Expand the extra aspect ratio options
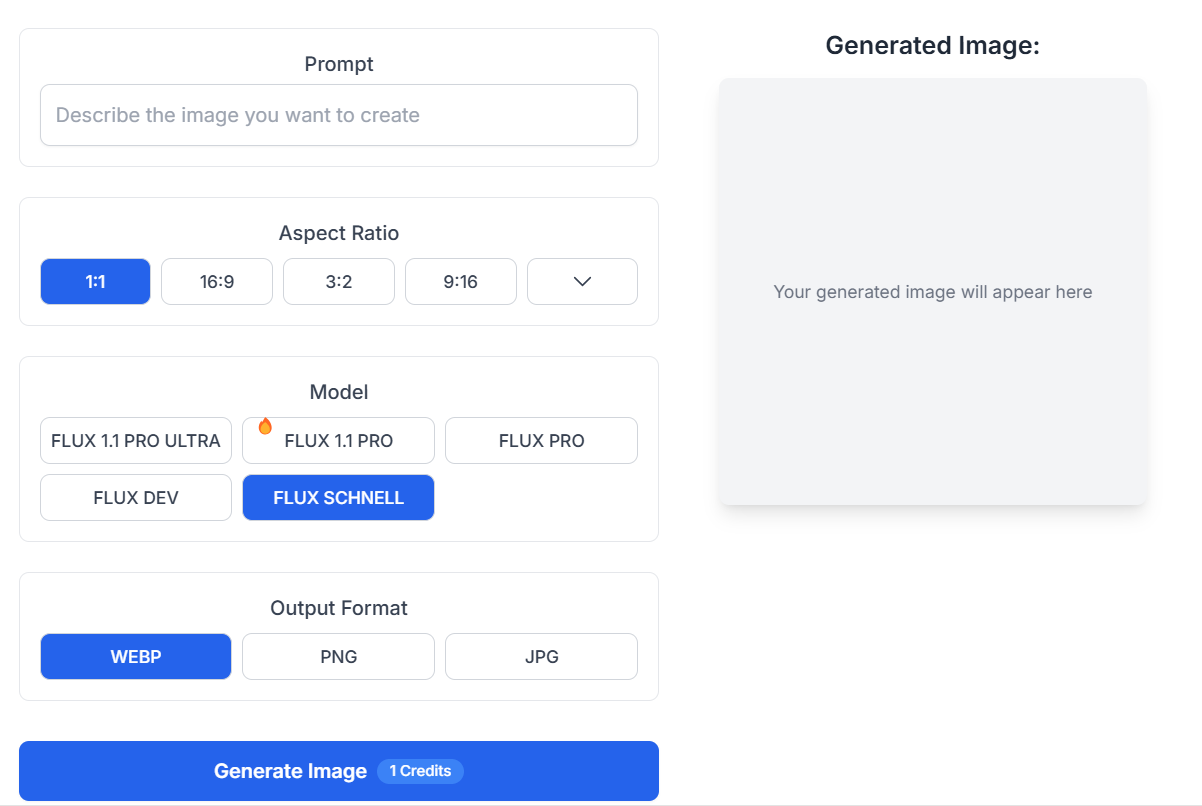Screen dimensions: 1202x806 (x=582, y=281)
